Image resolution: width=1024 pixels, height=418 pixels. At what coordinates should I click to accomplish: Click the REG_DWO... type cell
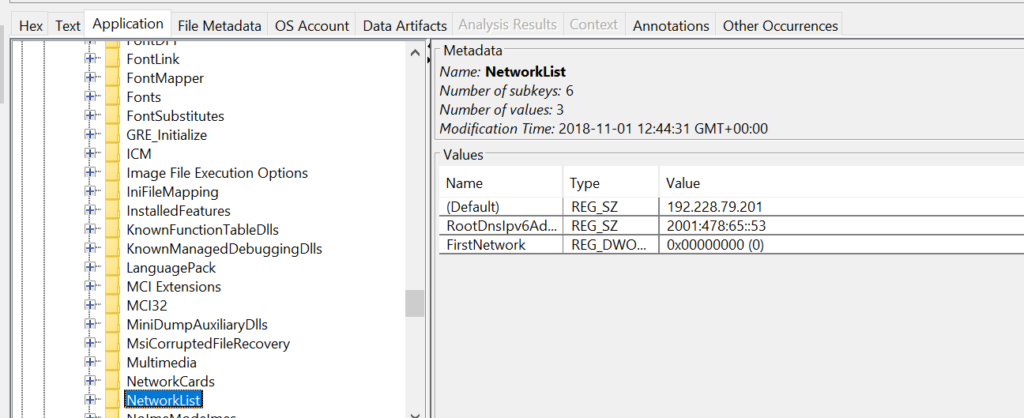610,245
